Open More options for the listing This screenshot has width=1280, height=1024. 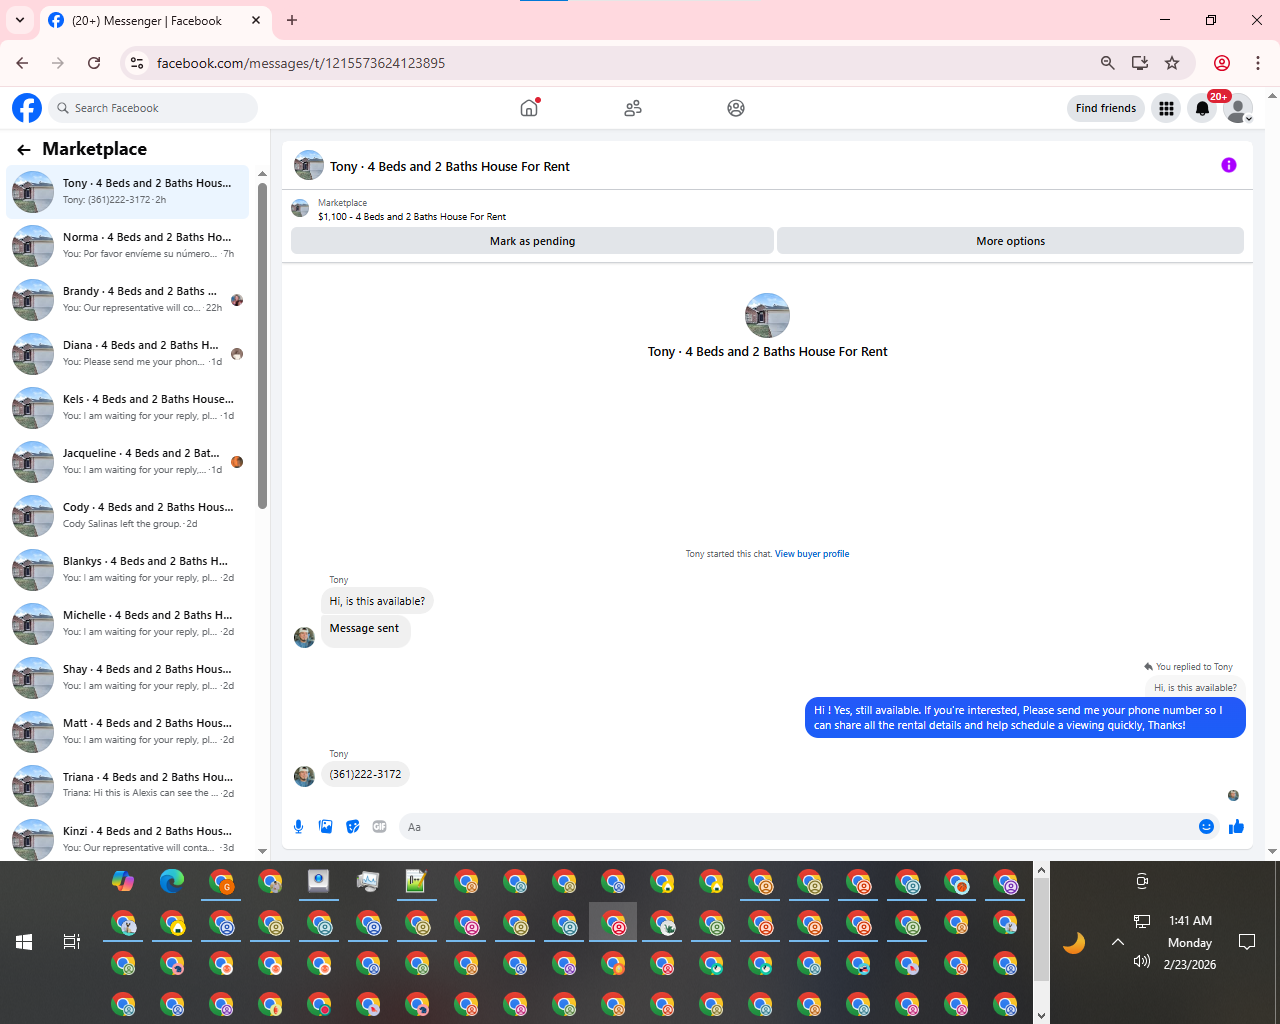click(1010, 241)
